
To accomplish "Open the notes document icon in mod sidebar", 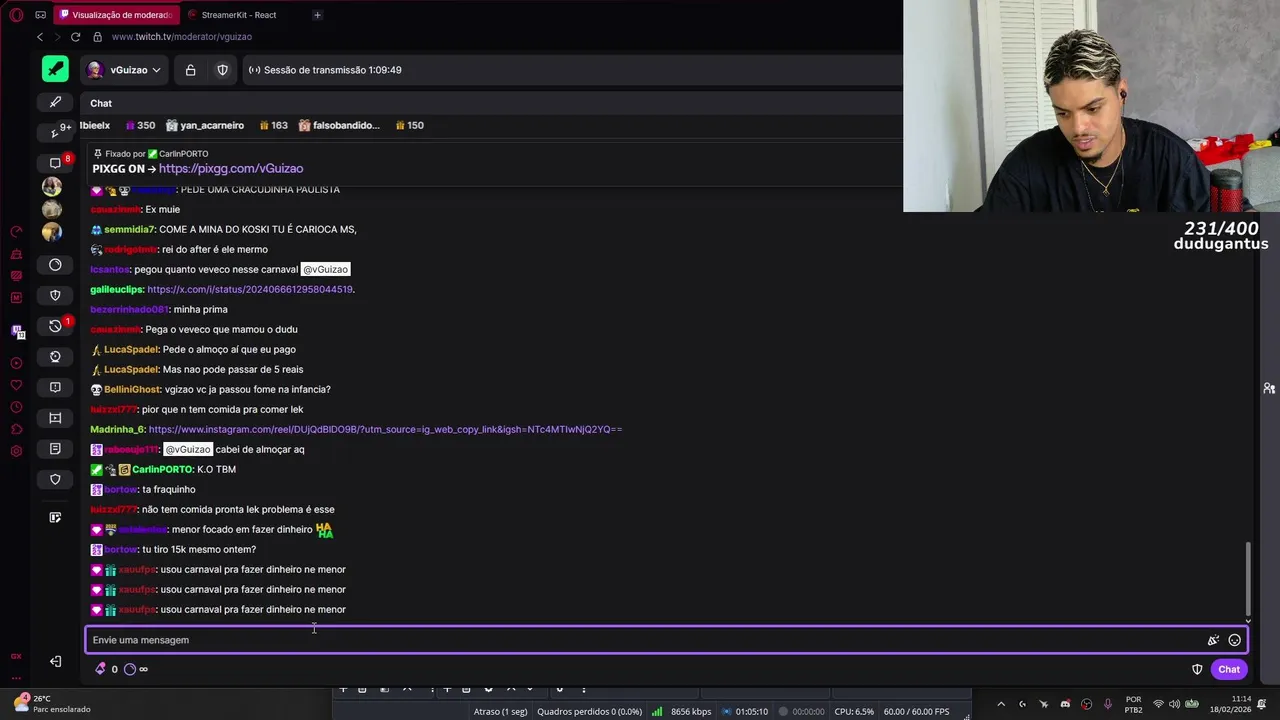I will click(x=55, y=449).
